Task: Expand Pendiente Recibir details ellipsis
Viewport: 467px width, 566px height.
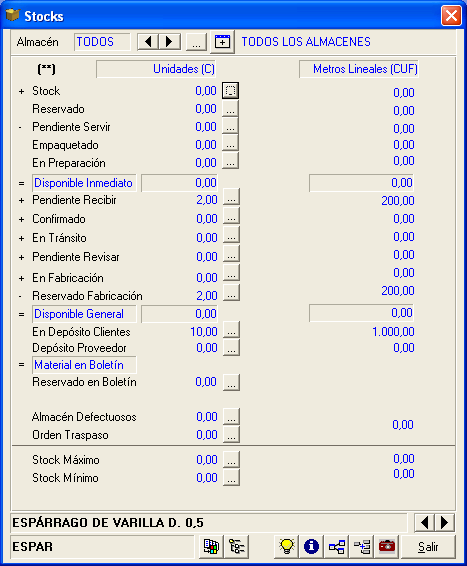Action: [231, 197]
